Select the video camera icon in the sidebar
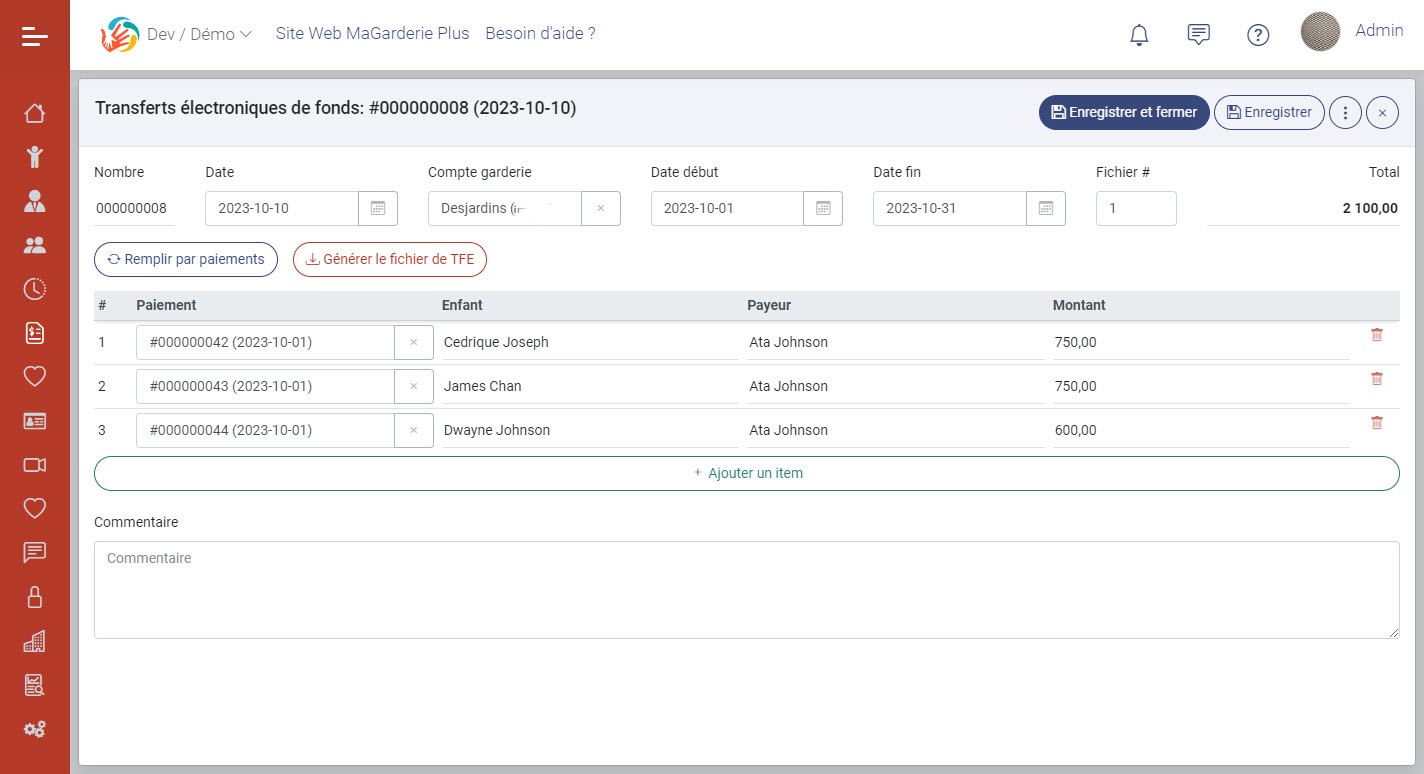 coord(35,465)
